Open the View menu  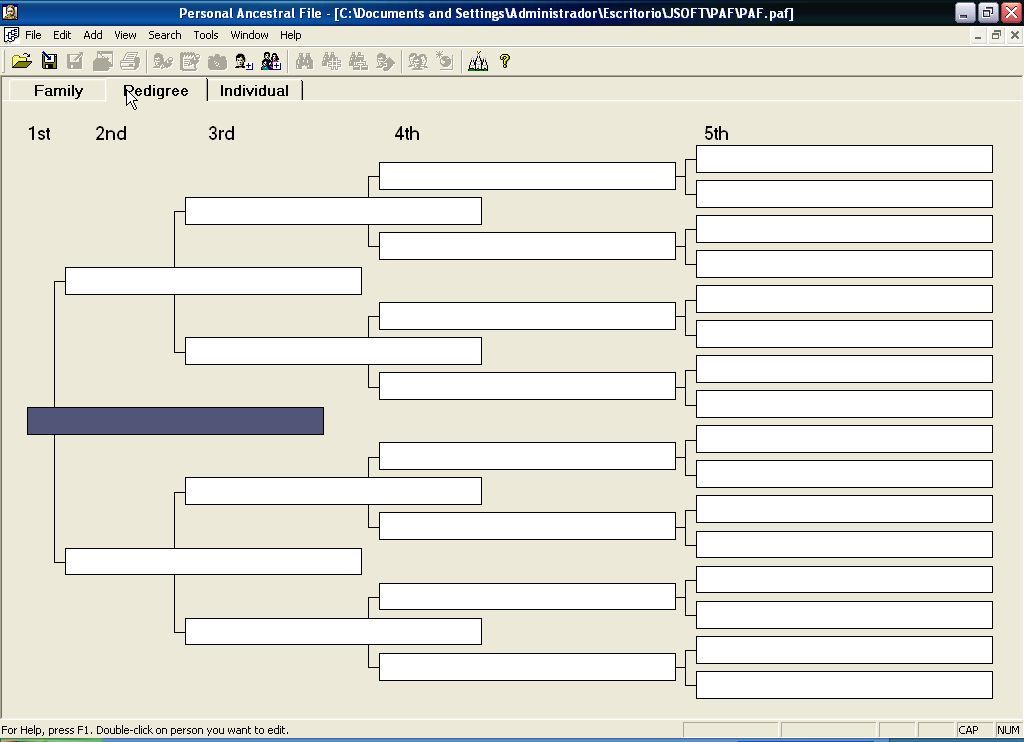[124, 34]
